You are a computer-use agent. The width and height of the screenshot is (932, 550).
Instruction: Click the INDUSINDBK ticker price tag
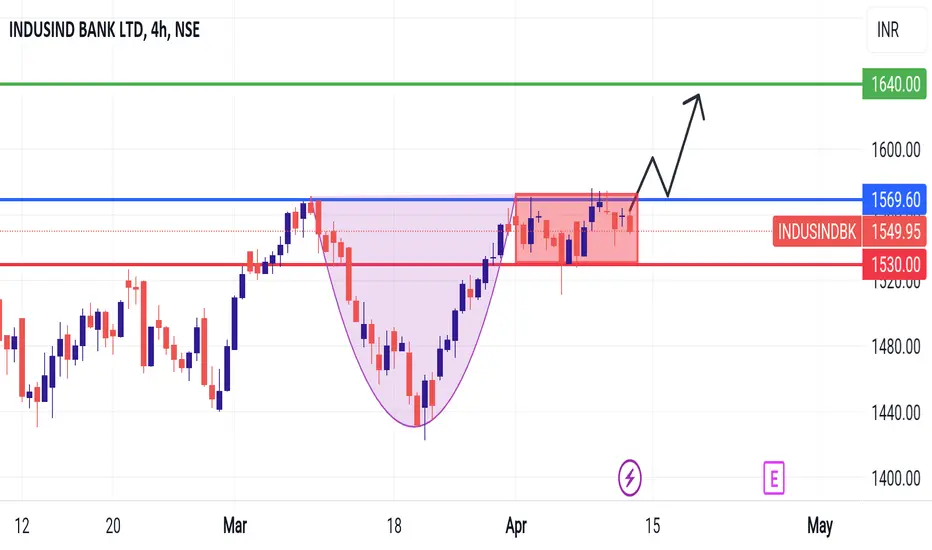tap(817, 231)
